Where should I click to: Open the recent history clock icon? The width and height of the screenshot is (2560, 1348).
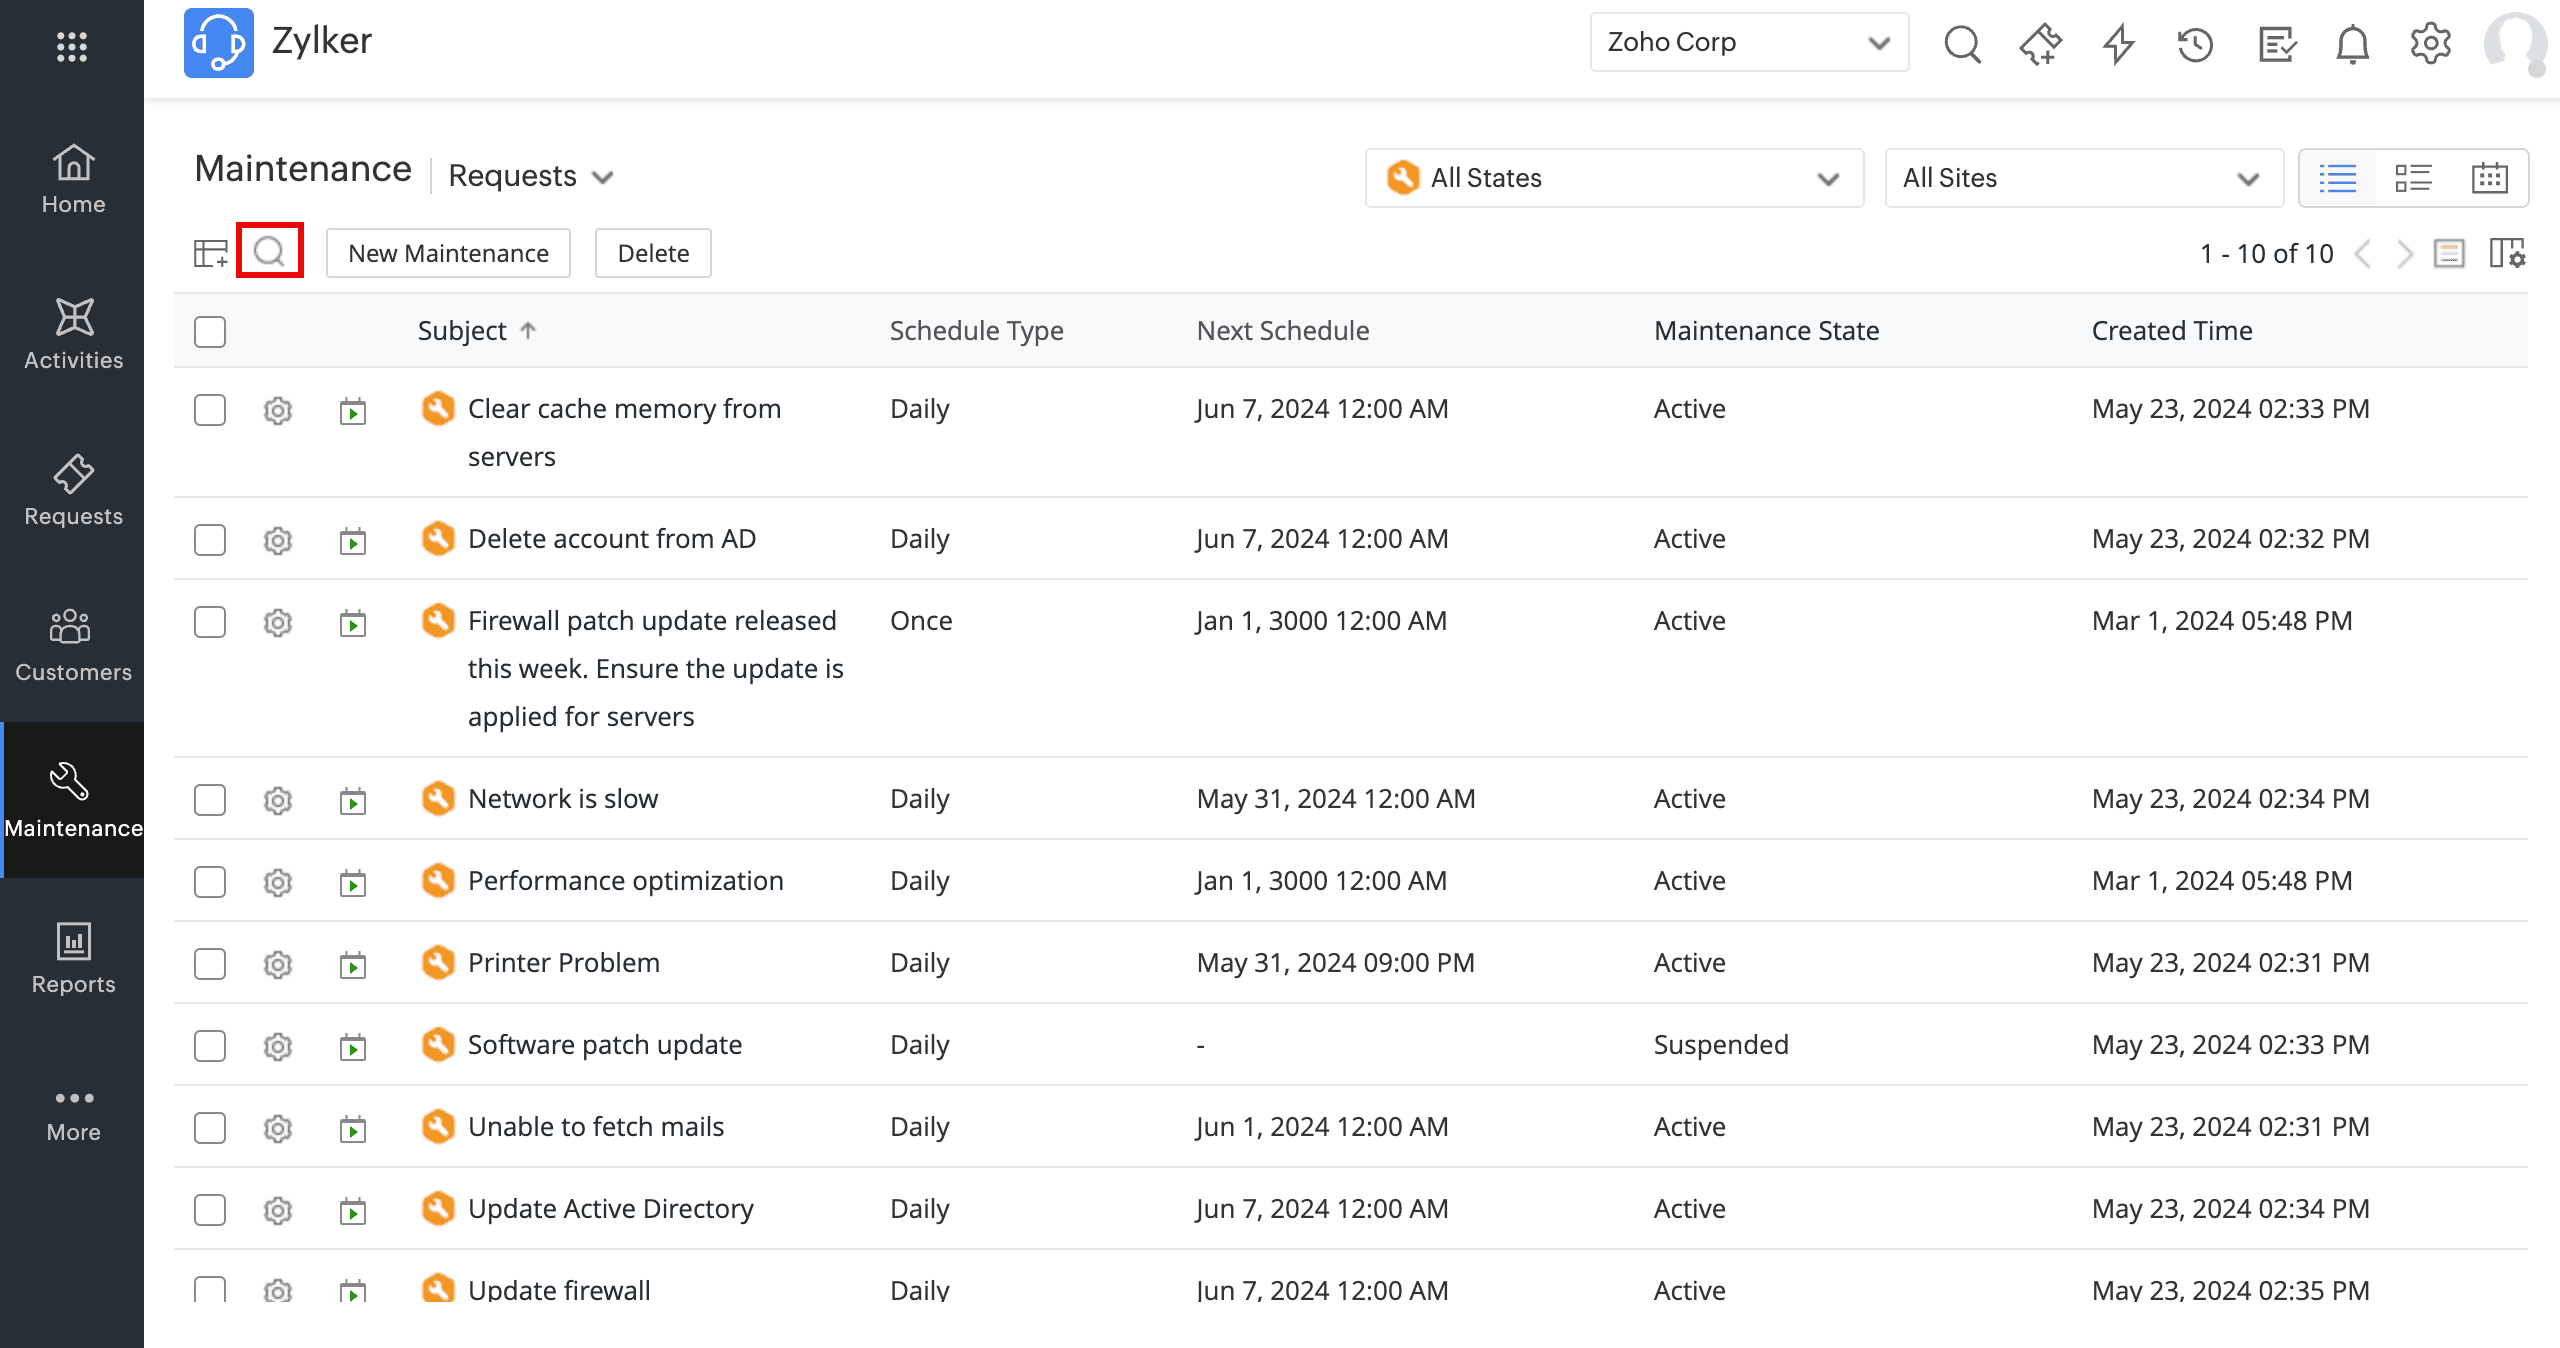point(2195,44)
